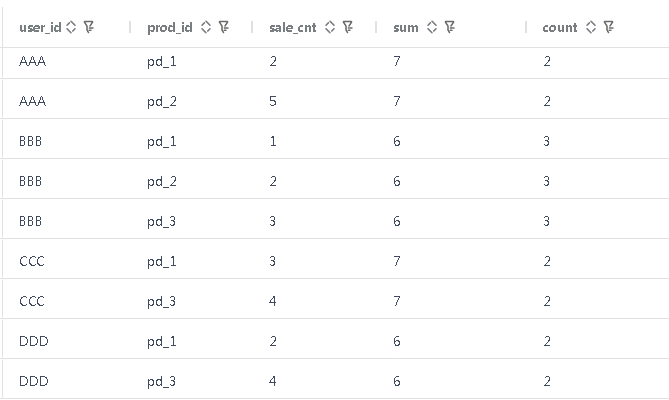Click the count column header label
The height and width of the screenshot is (400, 669).
pyautogui.click(x=560, y=28)
